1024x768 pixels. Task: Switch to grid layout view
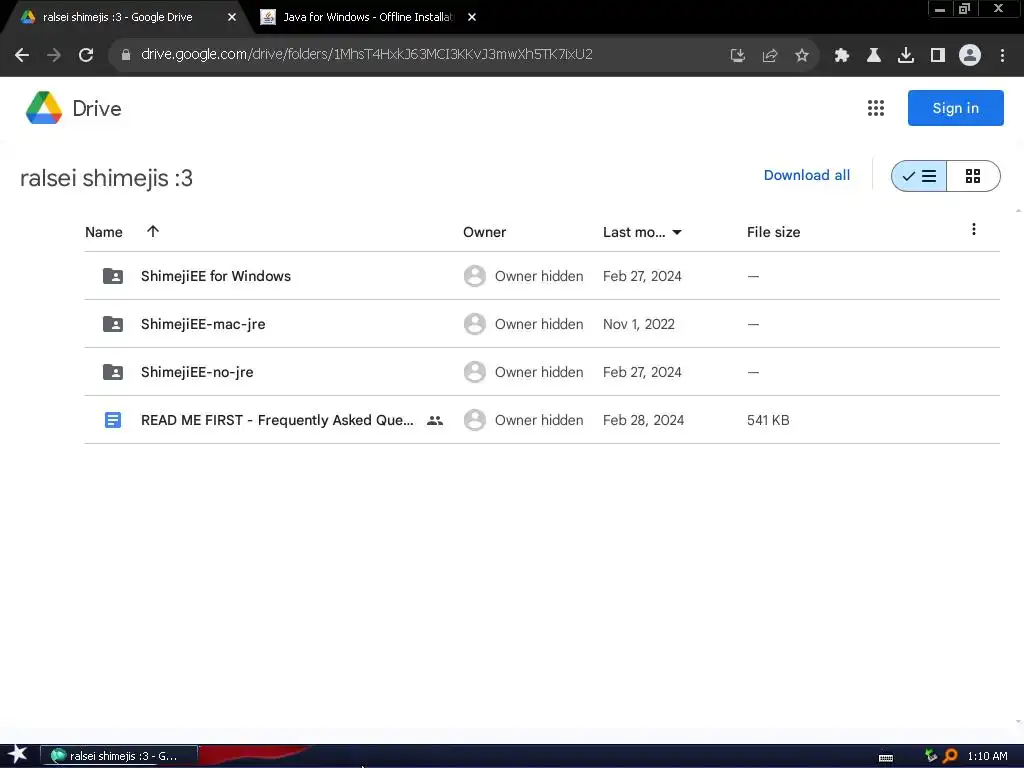[973, 176]
